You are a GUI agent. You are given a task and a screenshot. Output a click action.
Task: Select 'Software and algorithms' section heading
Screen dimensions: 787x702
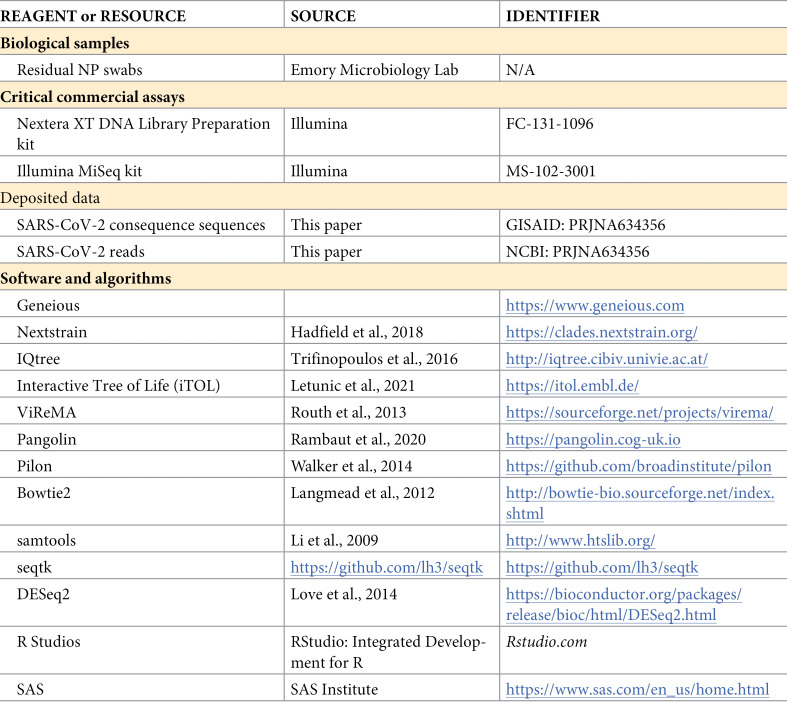85,278
